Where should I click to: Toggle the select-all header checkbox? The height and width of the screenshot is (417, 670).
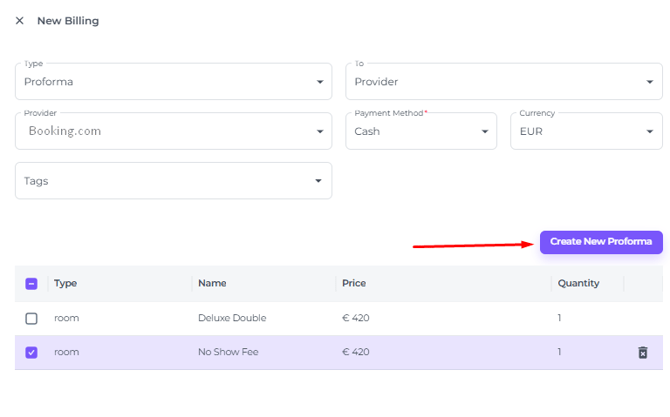(x=31, y=284)
